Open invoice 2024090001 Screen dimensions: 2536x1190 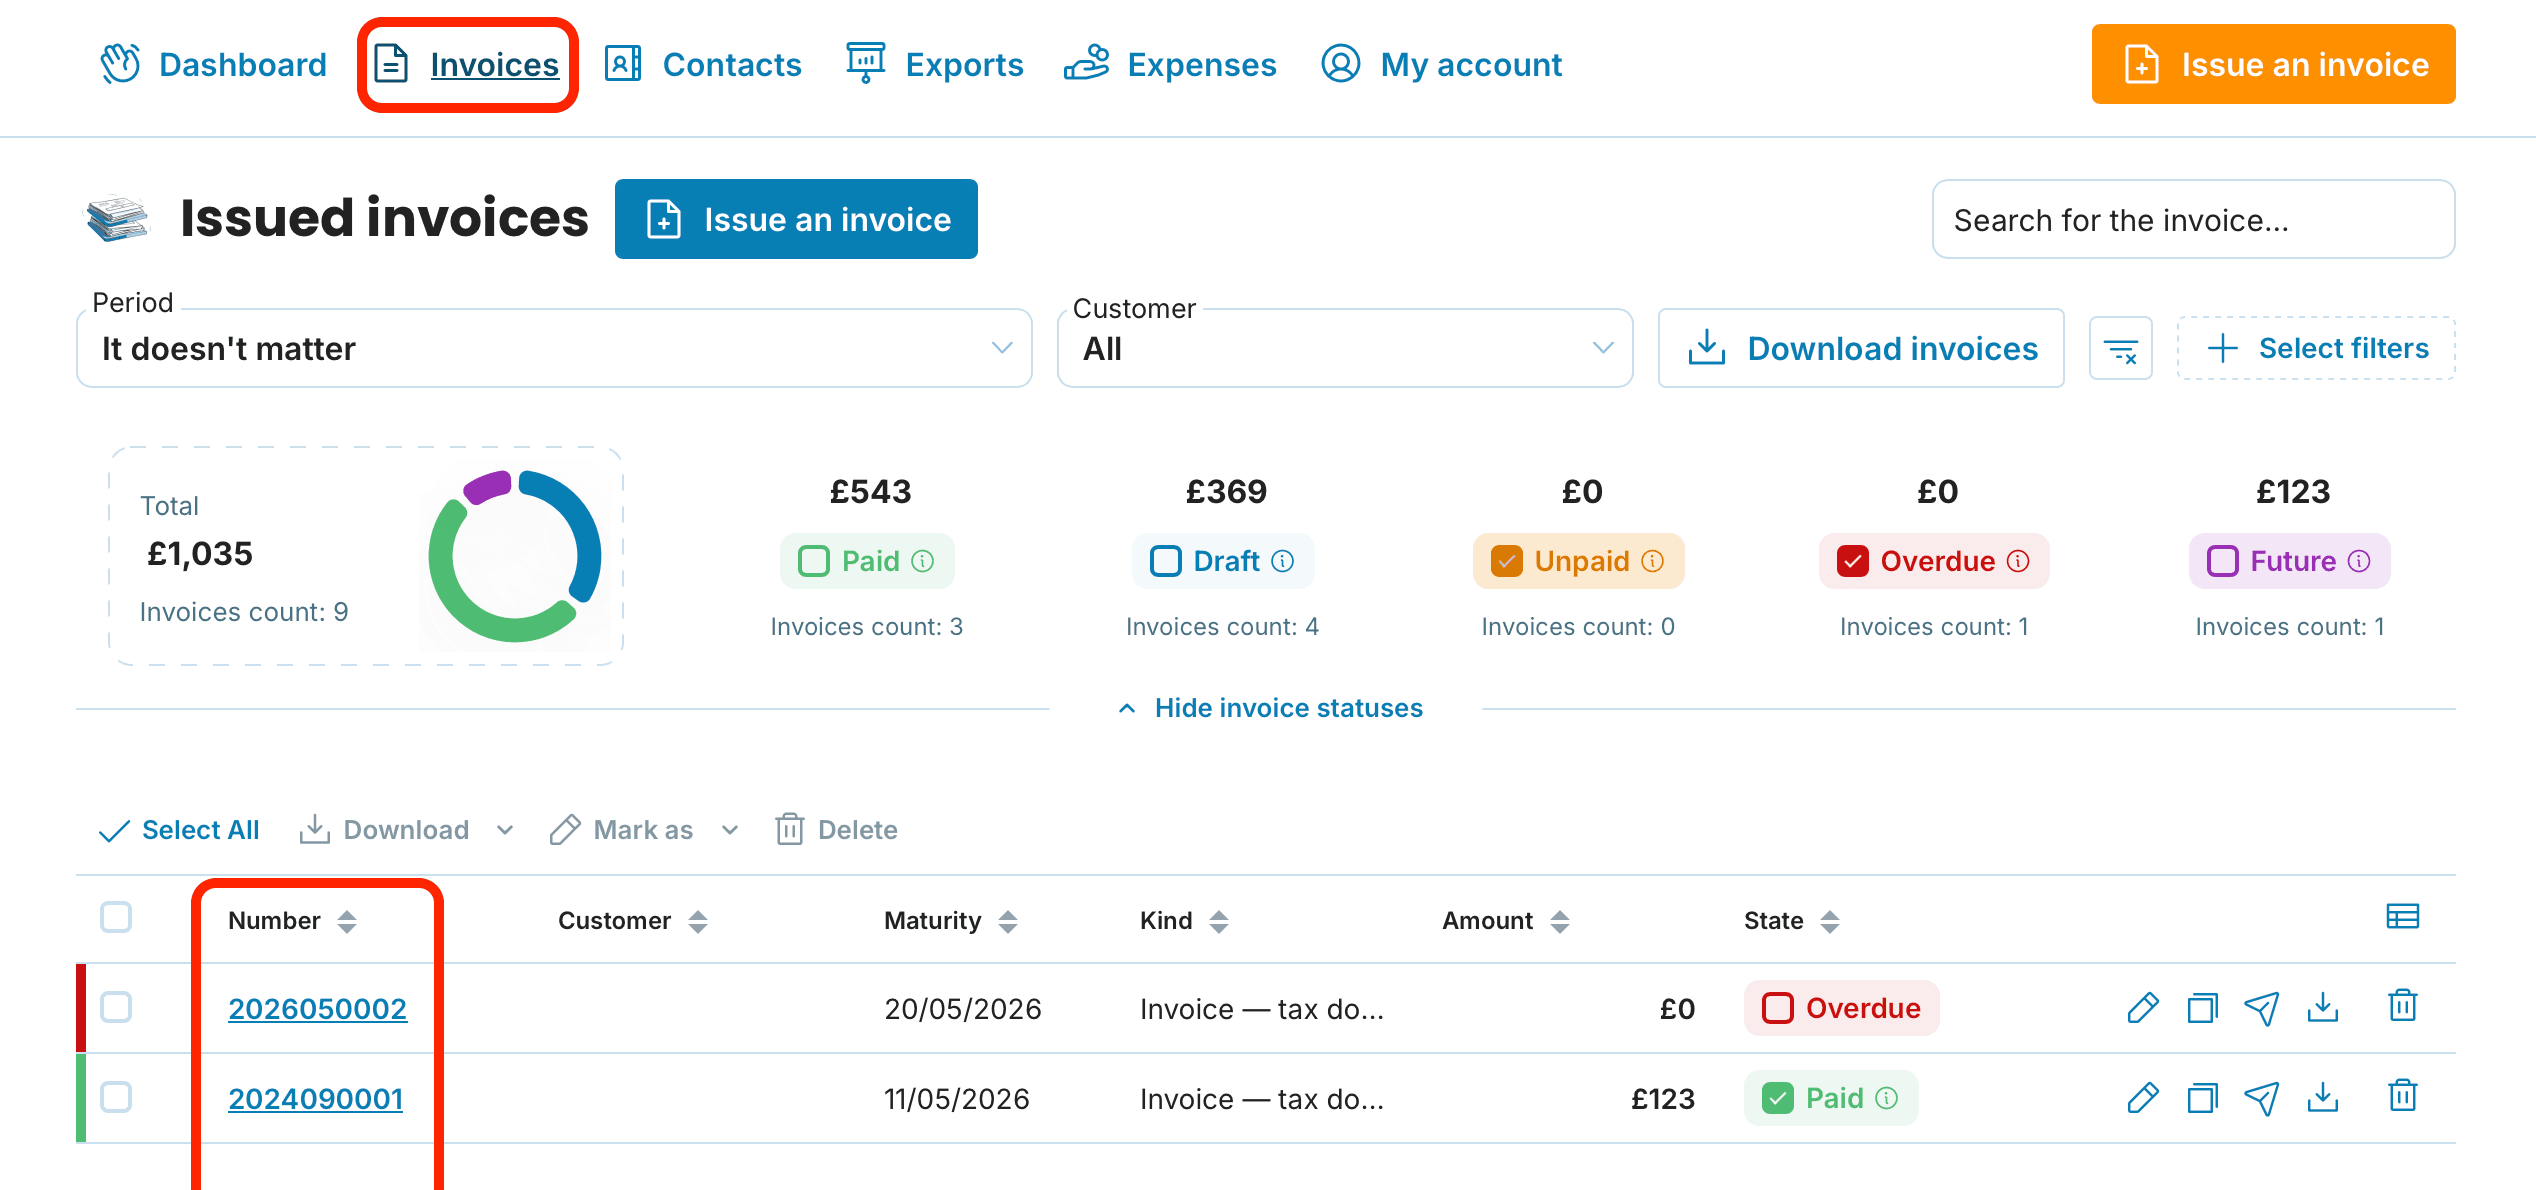click(x=315, y=1099)
